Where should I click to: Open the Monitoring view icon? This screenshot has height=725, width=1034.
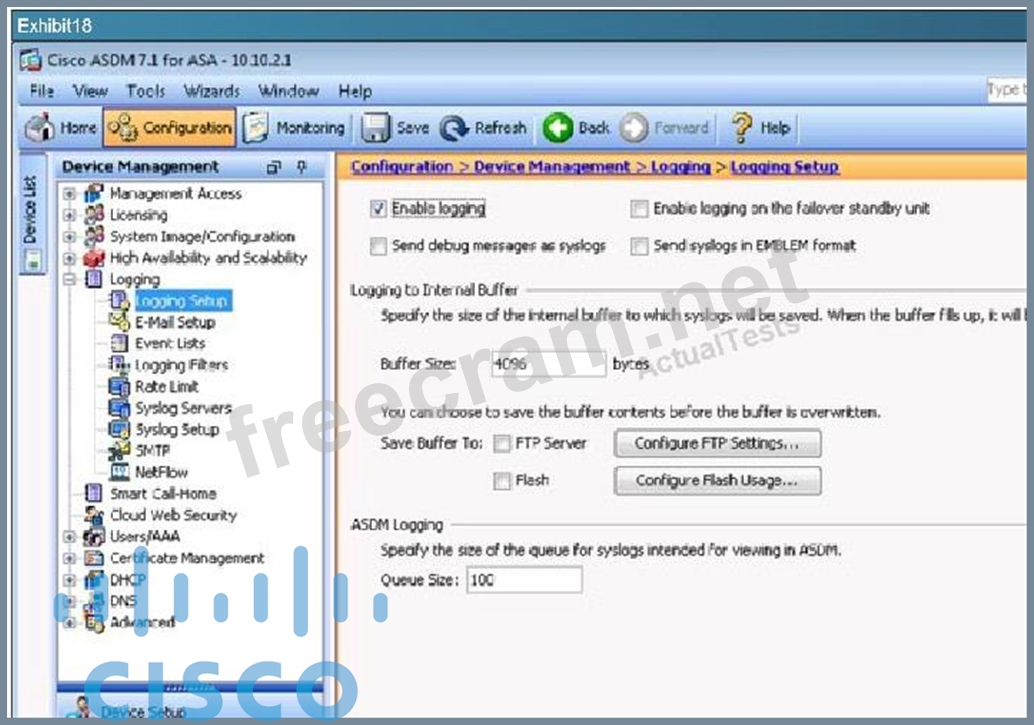[256, 128]
